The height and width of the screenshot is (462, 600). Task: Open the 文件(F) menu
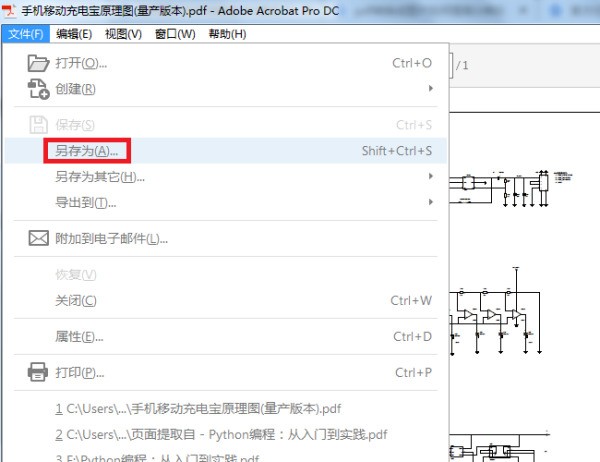pos(26,34)
